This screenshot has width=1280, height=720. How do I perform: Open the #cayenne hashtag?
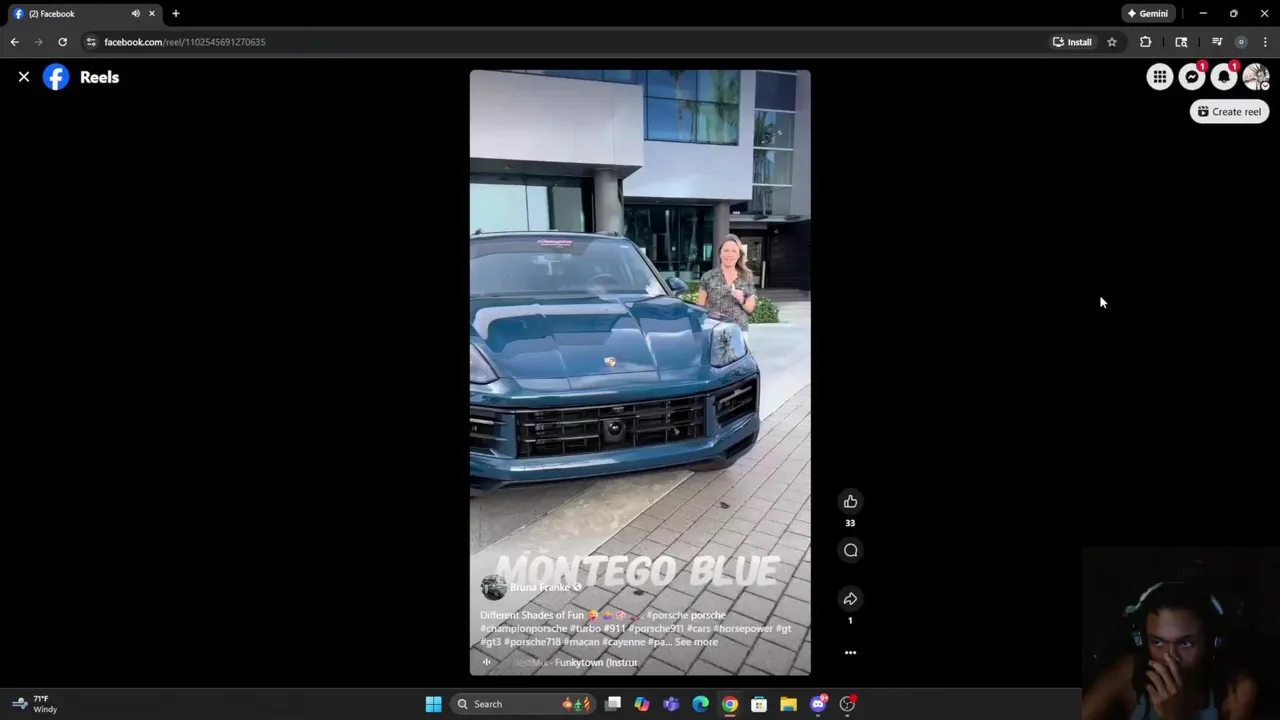(x=623, y=642)
